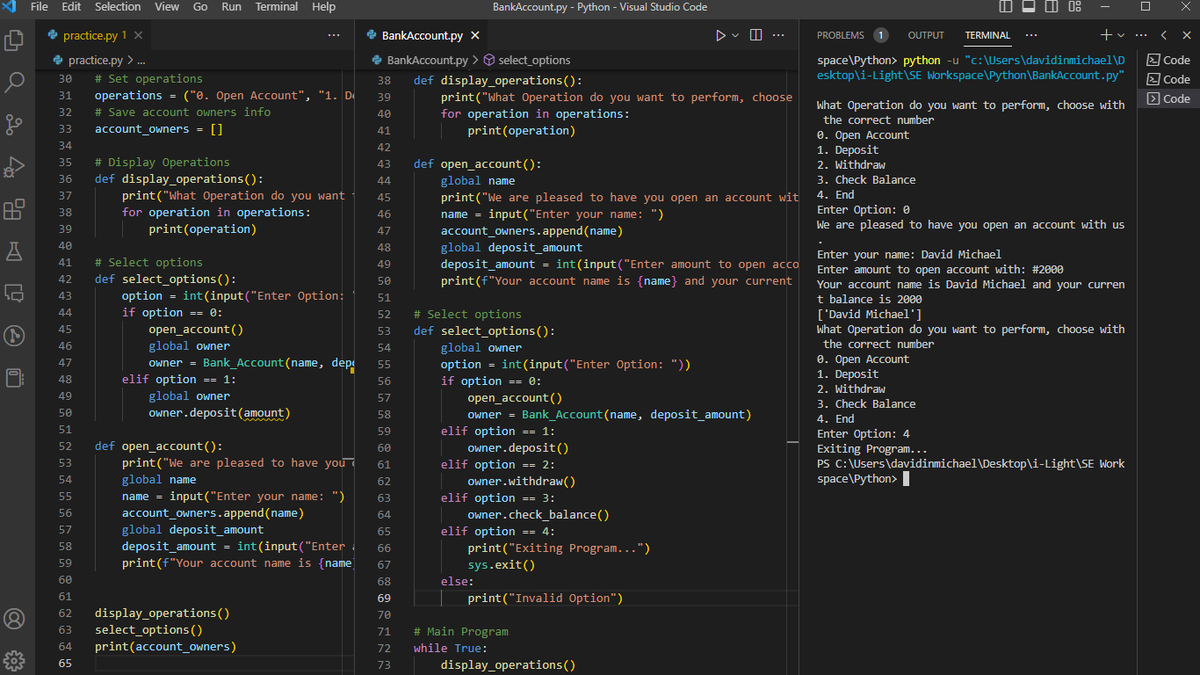
Task: Click 'Exiting Program...' terminal output
Action: 872,449
